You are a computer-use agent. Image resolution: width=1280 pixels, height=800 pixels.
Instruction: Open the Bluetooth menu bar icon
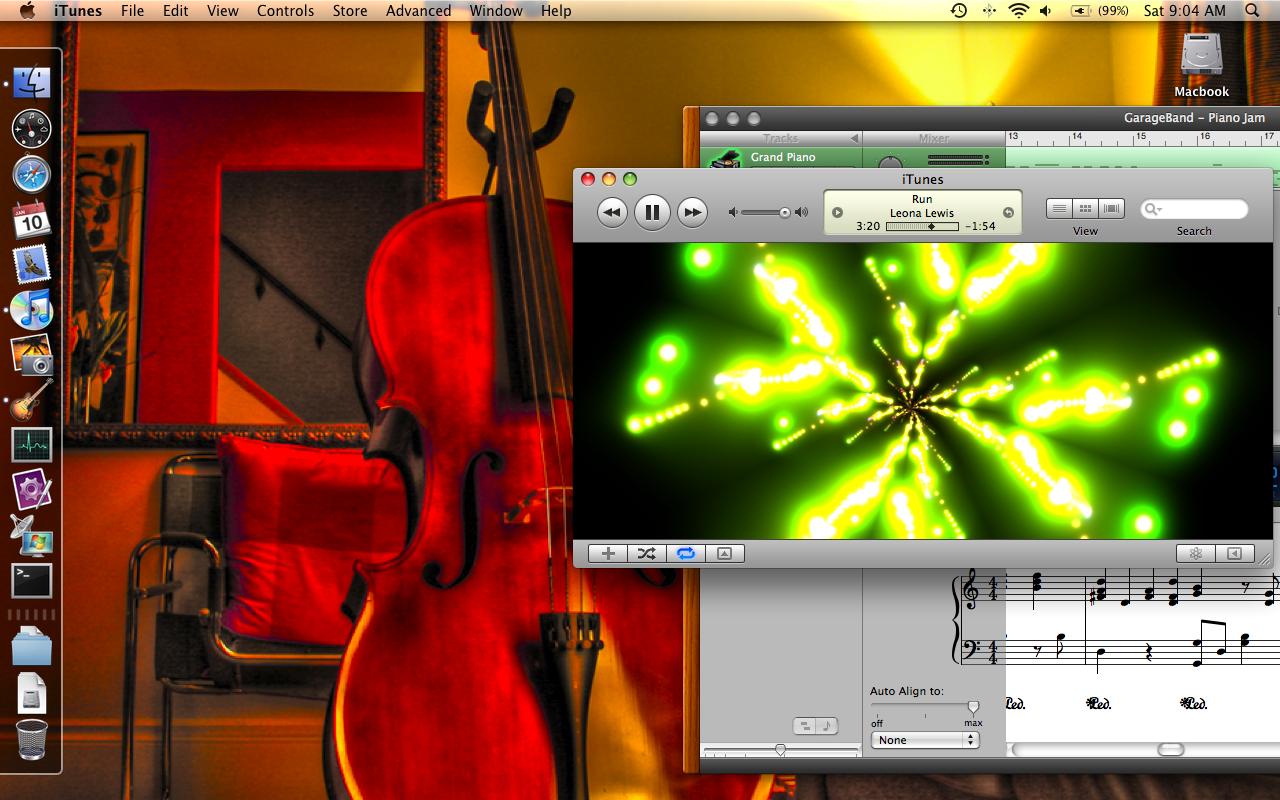click(x=989, y=11)
